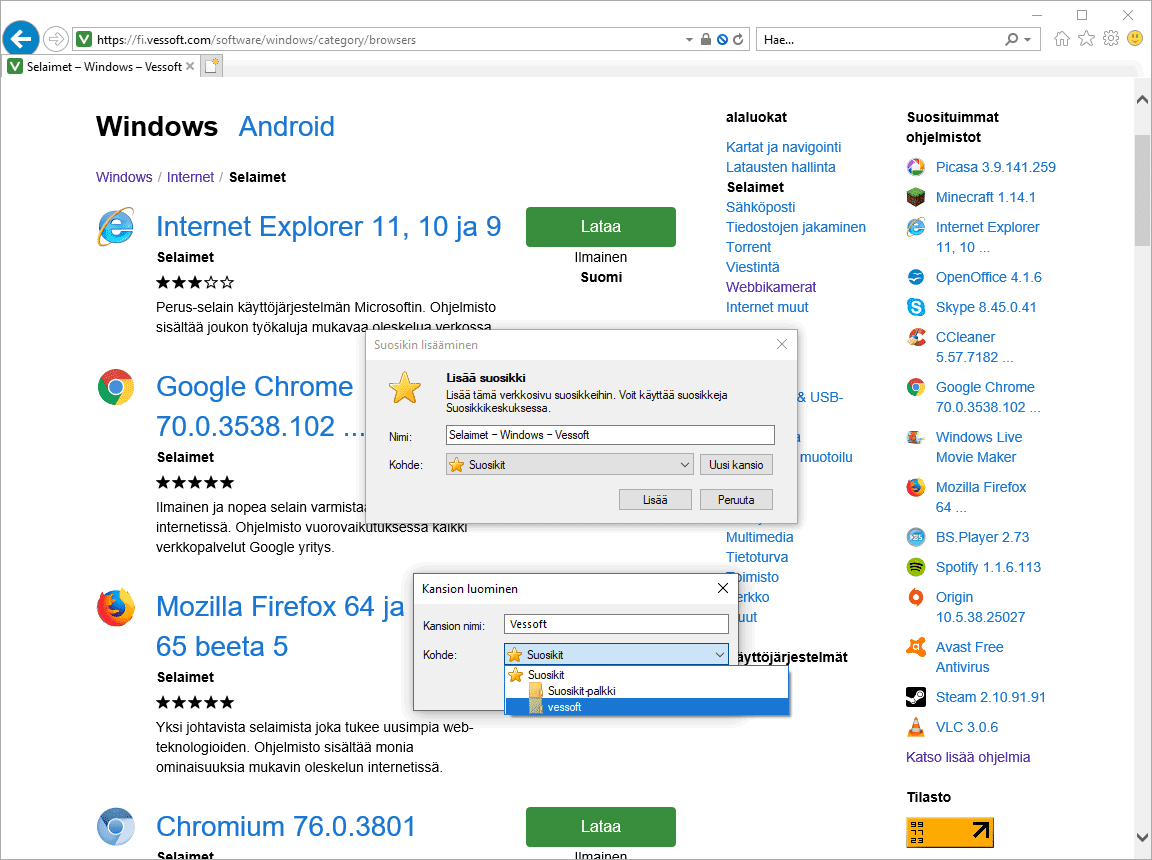The height and width of the screenshot is (860, 1152).
Task: Click the Peruuta button in favorites dialog
Action: tap(736, 500)
